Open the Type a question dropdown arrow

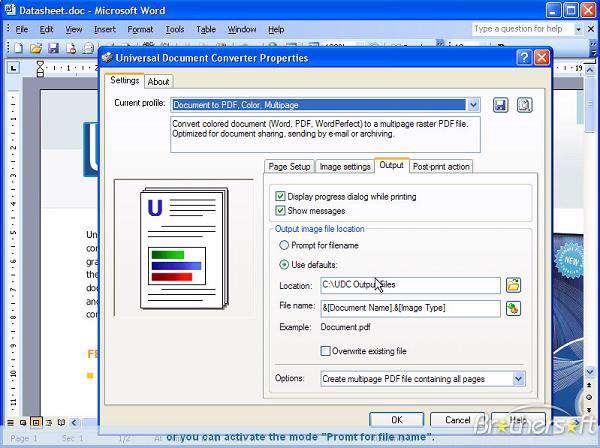pyautogui.click(x=578, y=29)
